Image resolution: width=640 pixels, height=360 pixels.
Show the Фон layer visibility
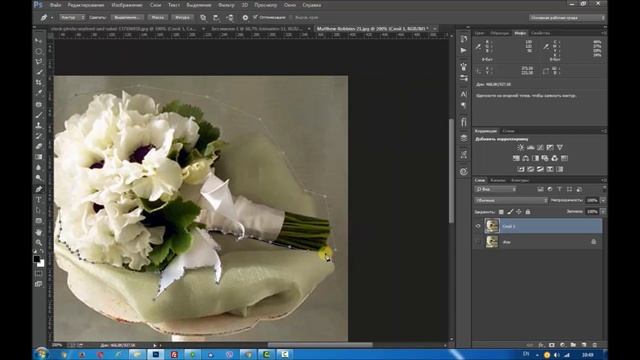(x=478, y=242)
